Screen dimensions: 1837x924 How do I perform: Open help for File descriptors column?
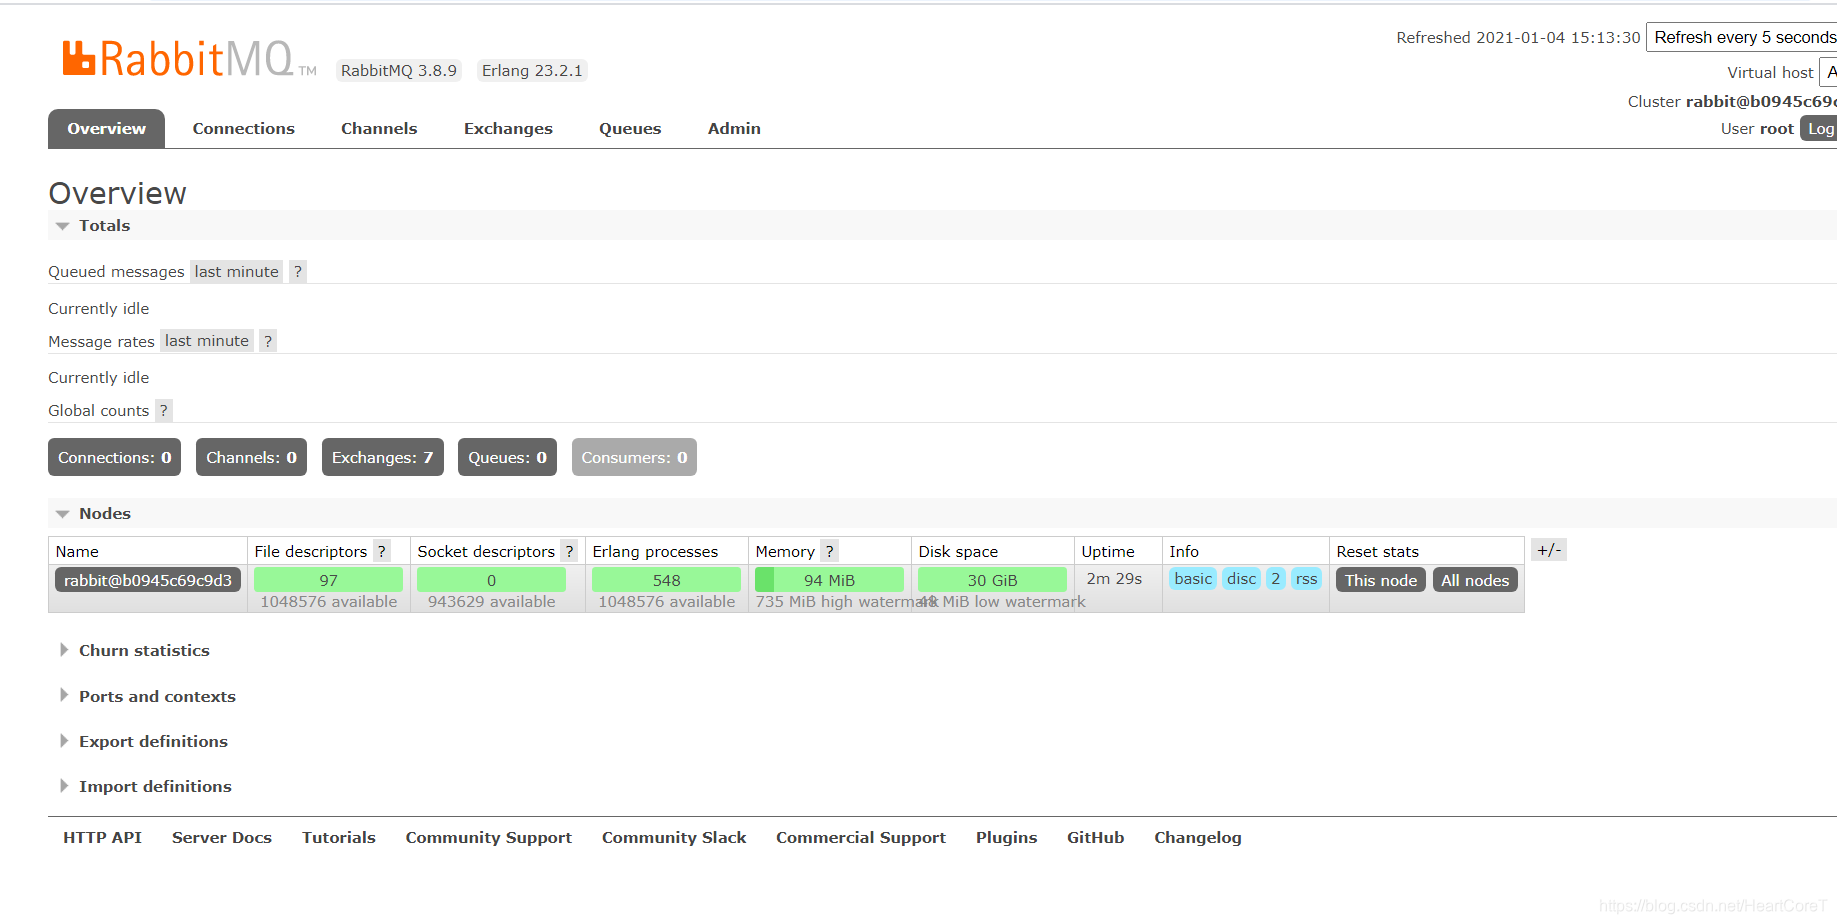tap(381, 552)
